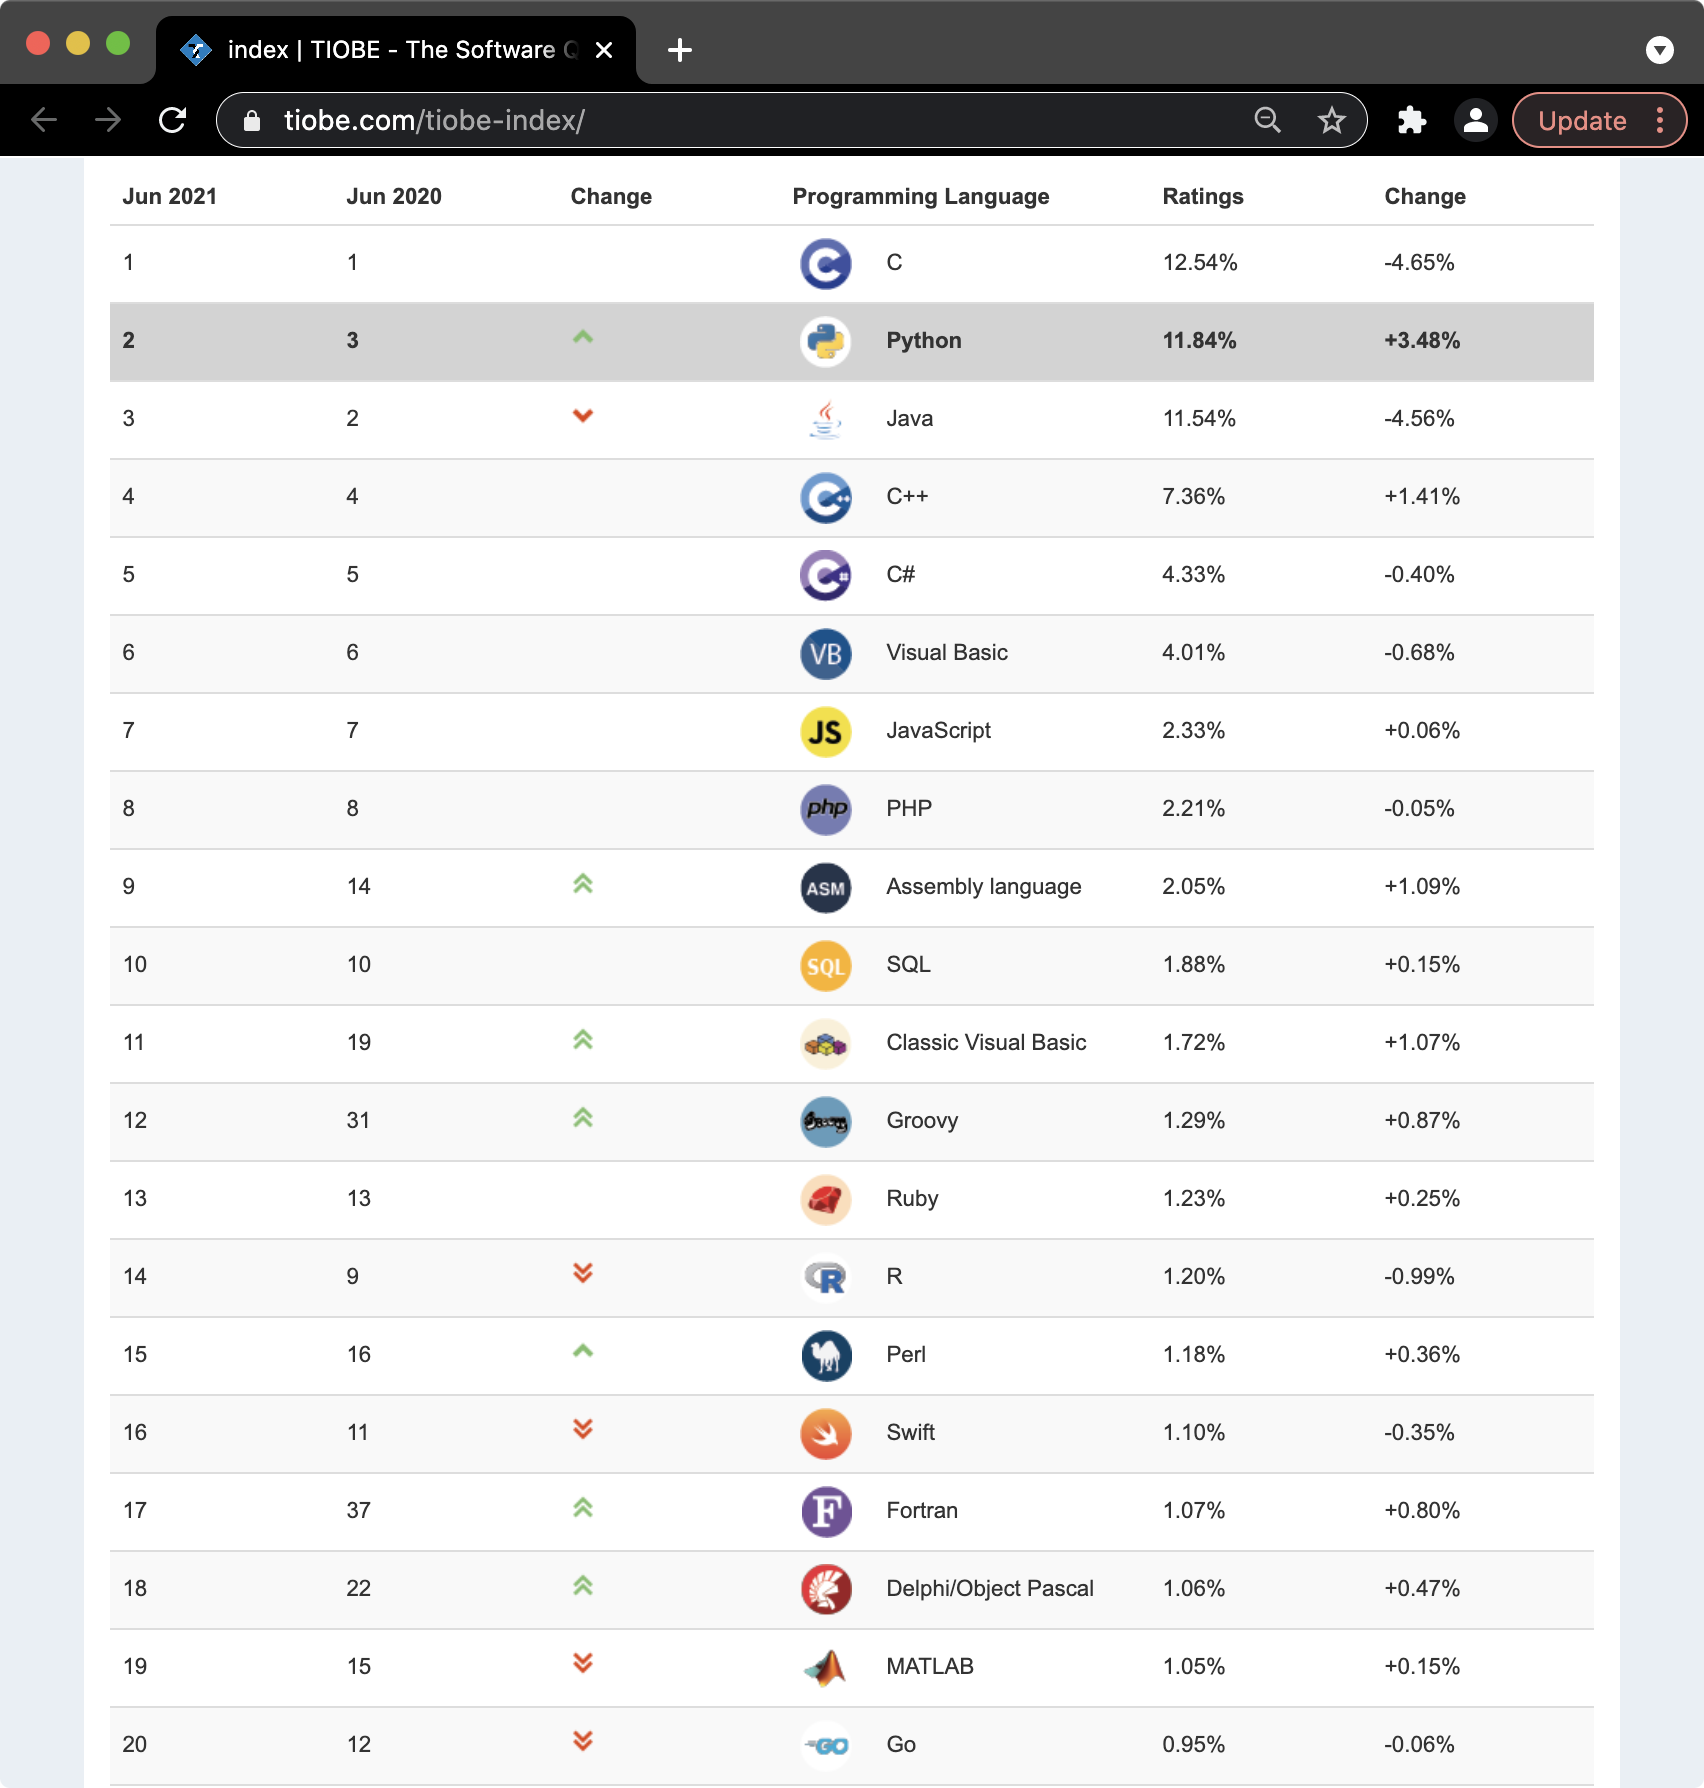The height and width of the screenshot is (1788, 1704).
Task: Click the Jun 2020 column header
Action: (x=393, y=197)
